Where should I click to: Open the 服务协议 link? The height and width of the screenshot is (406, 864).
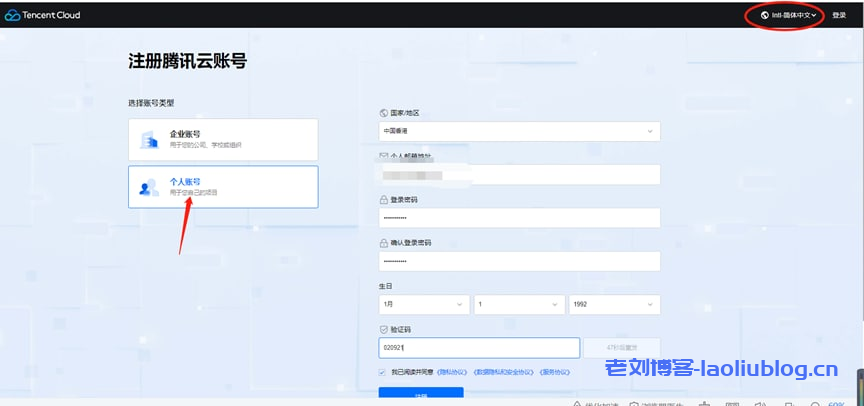[x=554, y=372]
